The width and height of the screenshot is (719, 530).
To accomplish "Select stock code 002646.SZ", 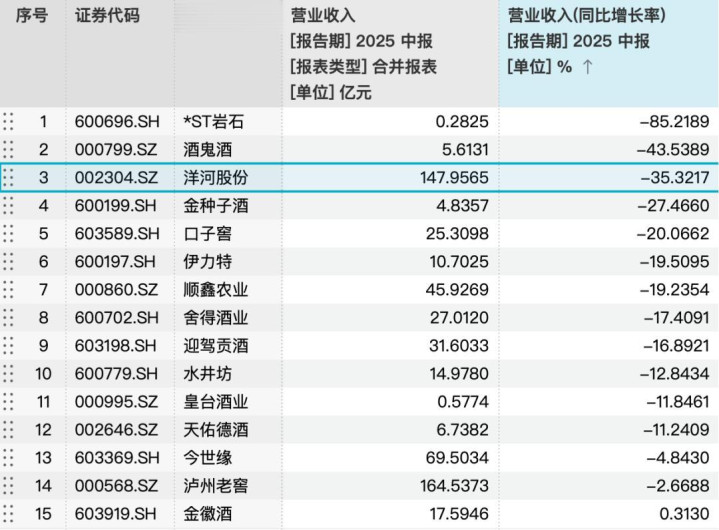I will click(116, 430).
